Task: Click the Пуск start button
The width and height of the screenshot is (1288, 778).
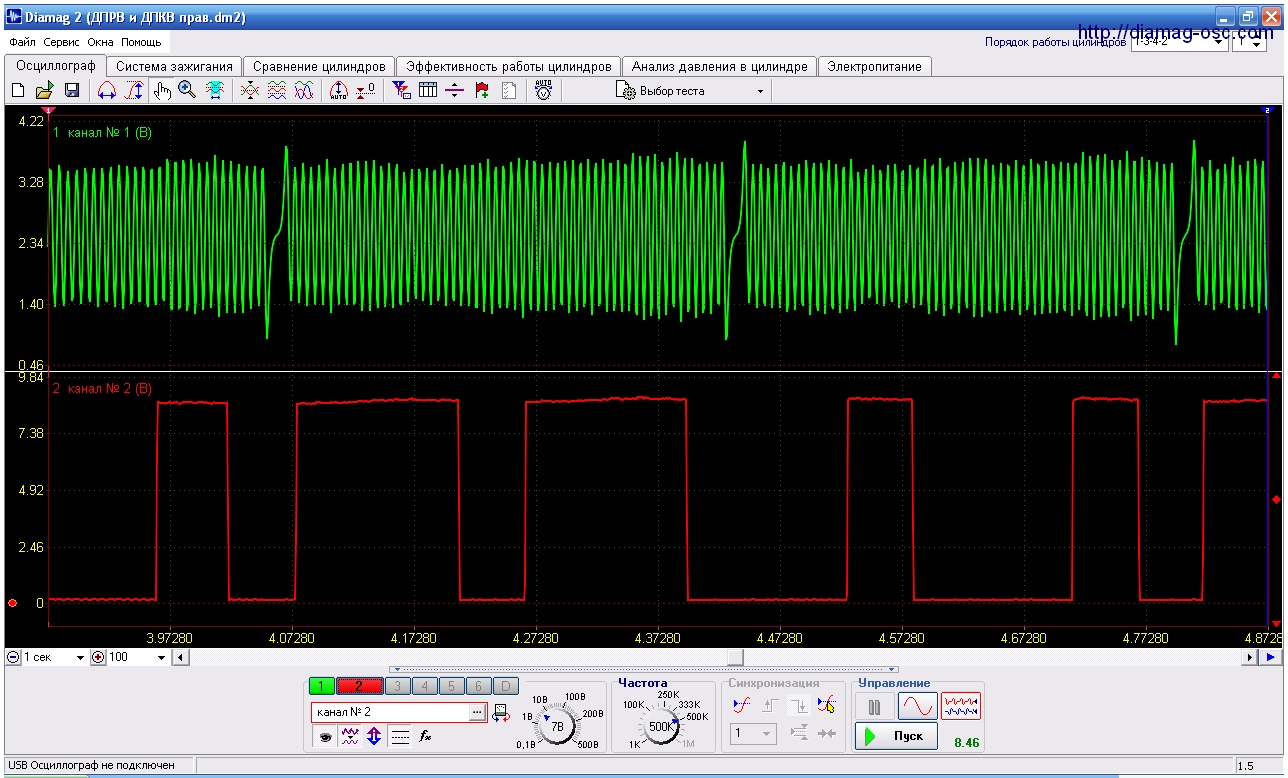Action: pyautogui.click(x=896, y=736)
